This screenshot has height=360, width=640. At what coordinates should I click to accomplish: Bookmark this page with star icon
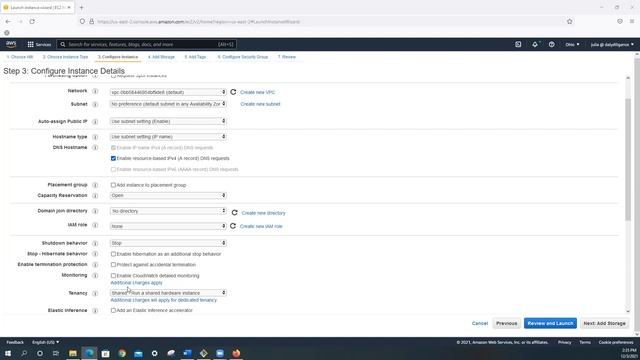[569, 22]
